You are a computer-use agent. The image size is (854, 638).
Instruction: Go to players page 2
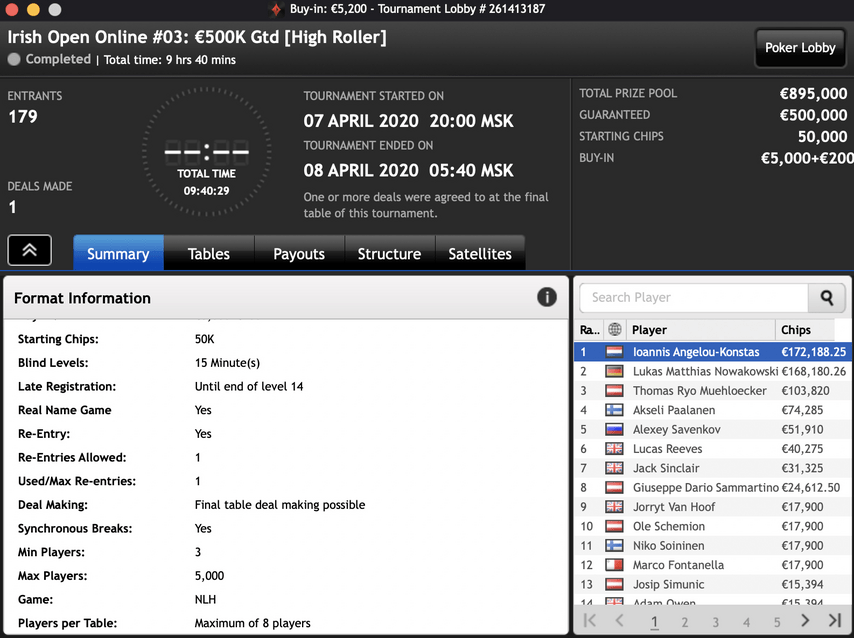point(685,622)
